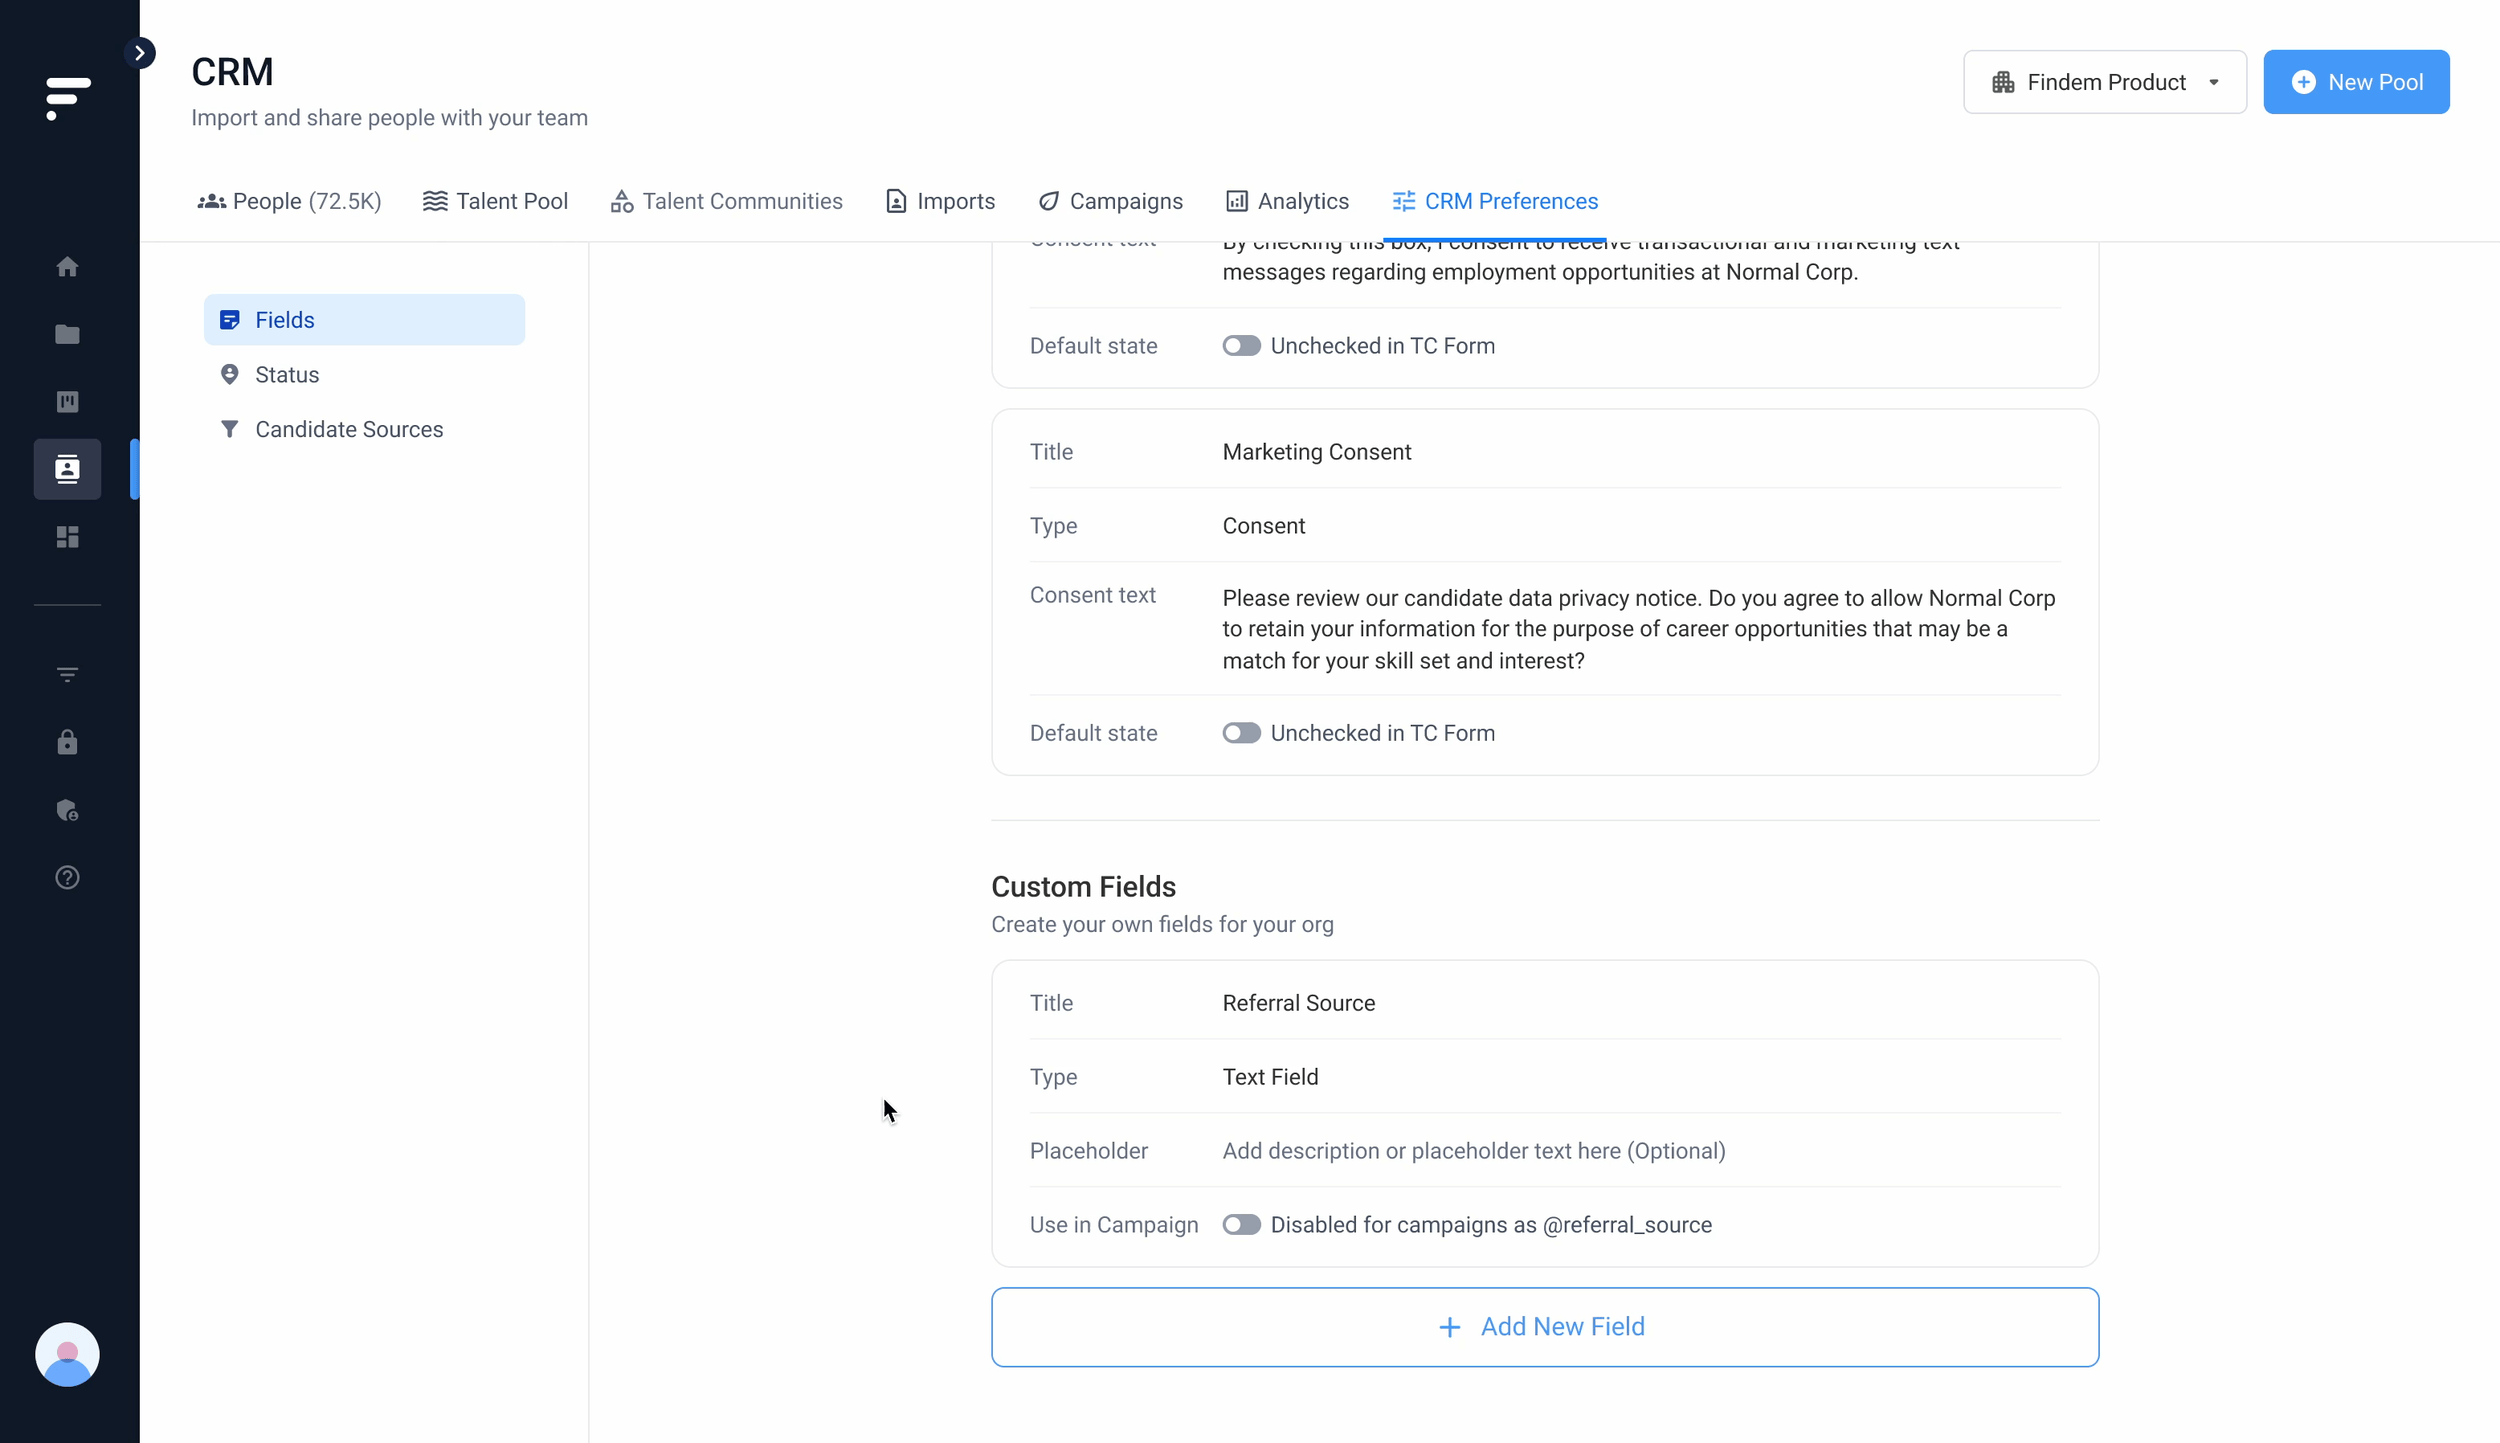
Task: Click the Marketing Consent title value
Action: [1316, 452]
